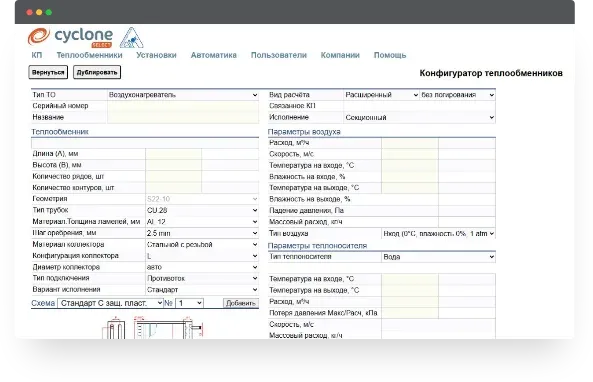
Task: Click the Название input field
Action: [x=183, y=117]
